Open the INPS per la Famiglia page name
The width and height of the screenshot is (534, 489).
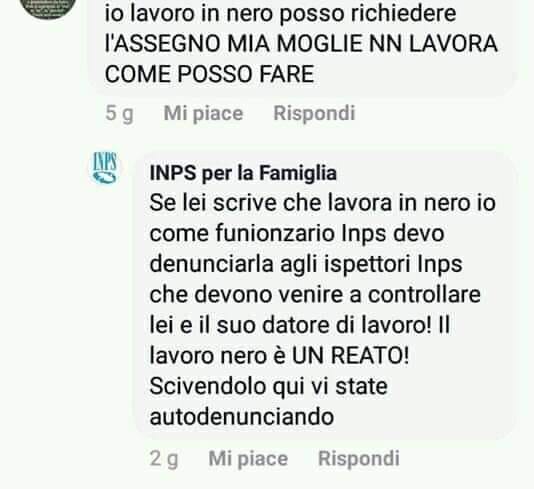(243, 173)
